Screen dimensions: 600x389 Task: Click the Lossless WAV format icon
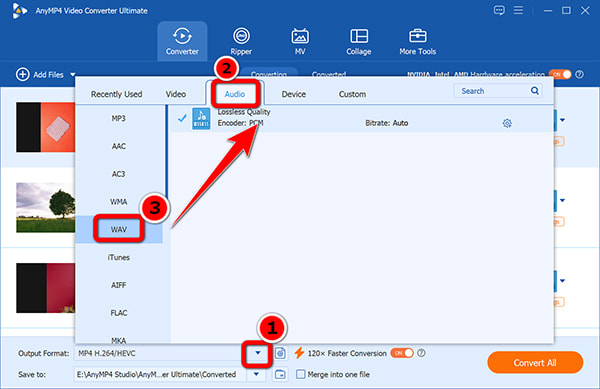point(201,119)
